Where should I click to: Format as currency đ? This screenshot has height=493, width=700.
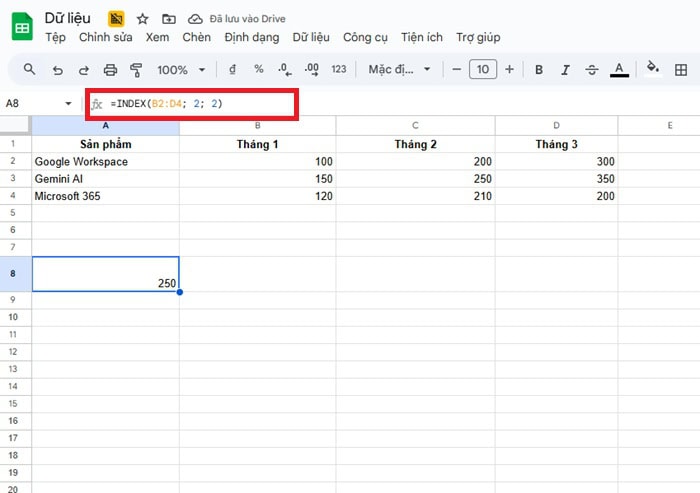(232, 69)
